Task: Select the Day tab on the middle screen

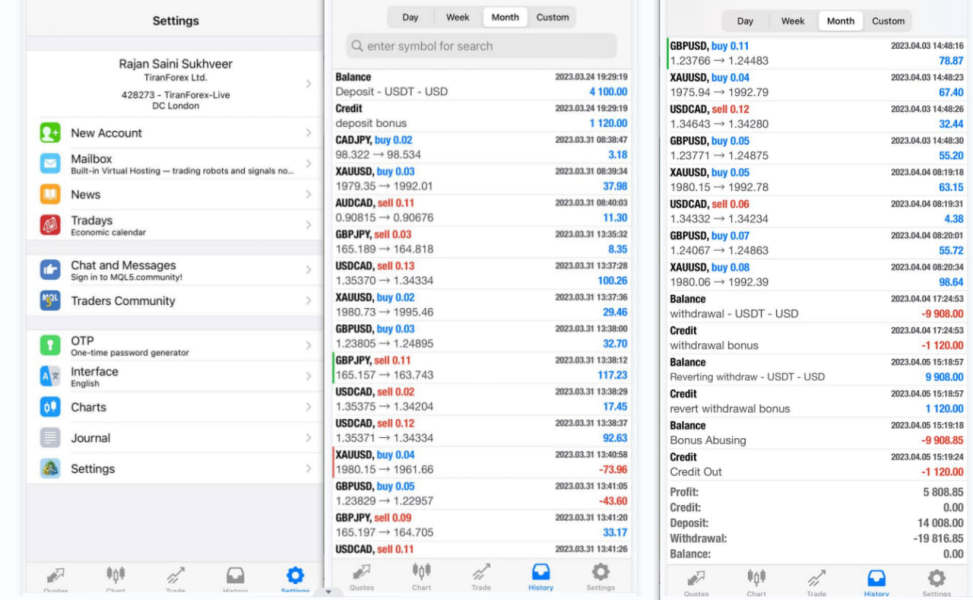Action: pyautogui.click(x=410, y=17)
